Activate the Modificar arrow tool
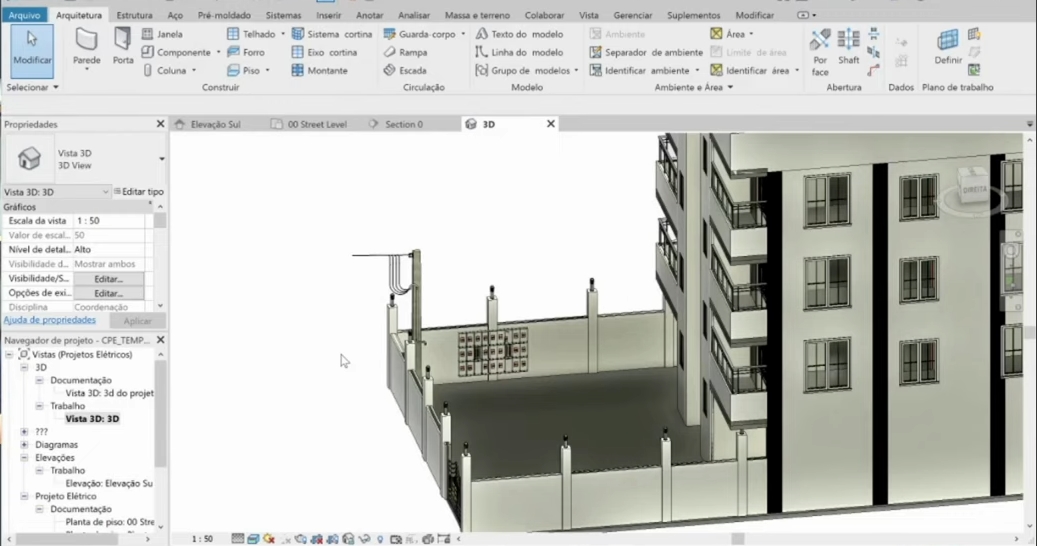This screenshot has width=1037, height=546. (32, 47)
